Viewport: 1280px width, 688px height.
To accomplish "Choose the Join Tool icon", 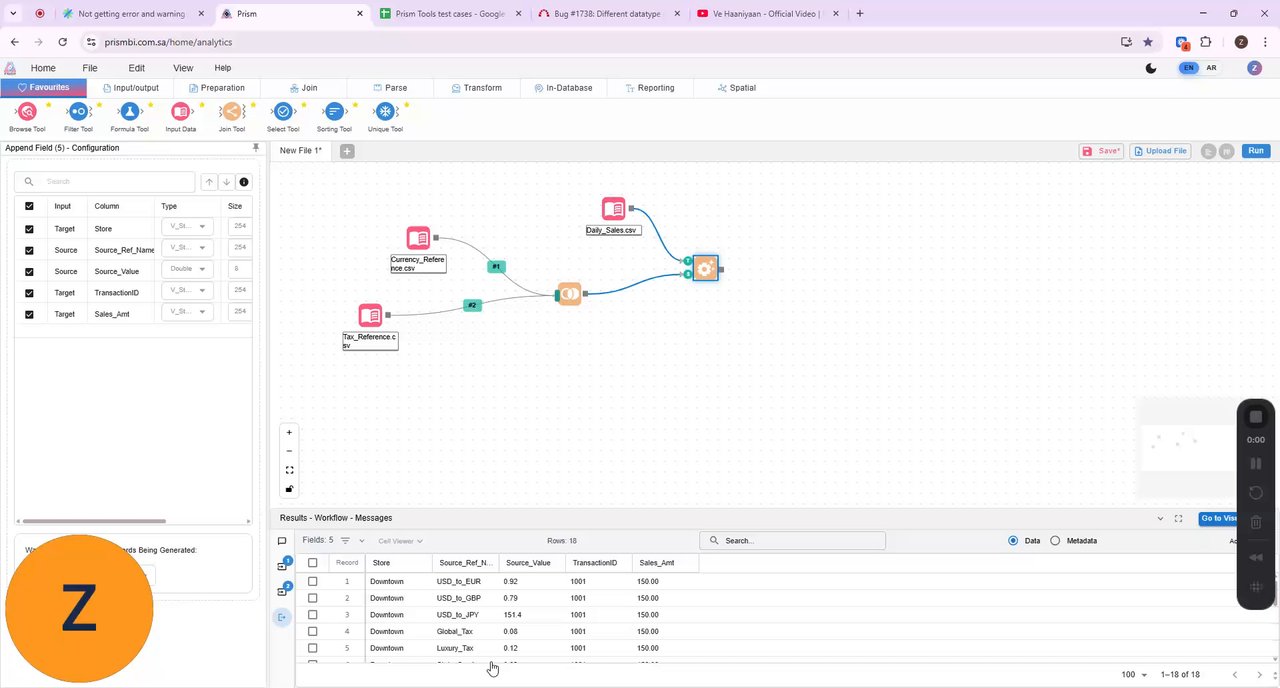I will (x=232, y=112).
